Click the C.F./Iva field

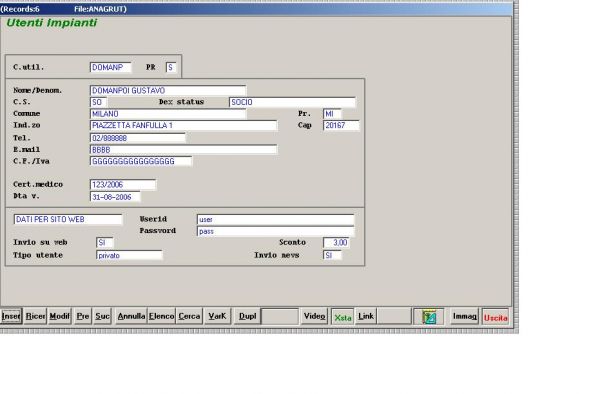[141, 161]
